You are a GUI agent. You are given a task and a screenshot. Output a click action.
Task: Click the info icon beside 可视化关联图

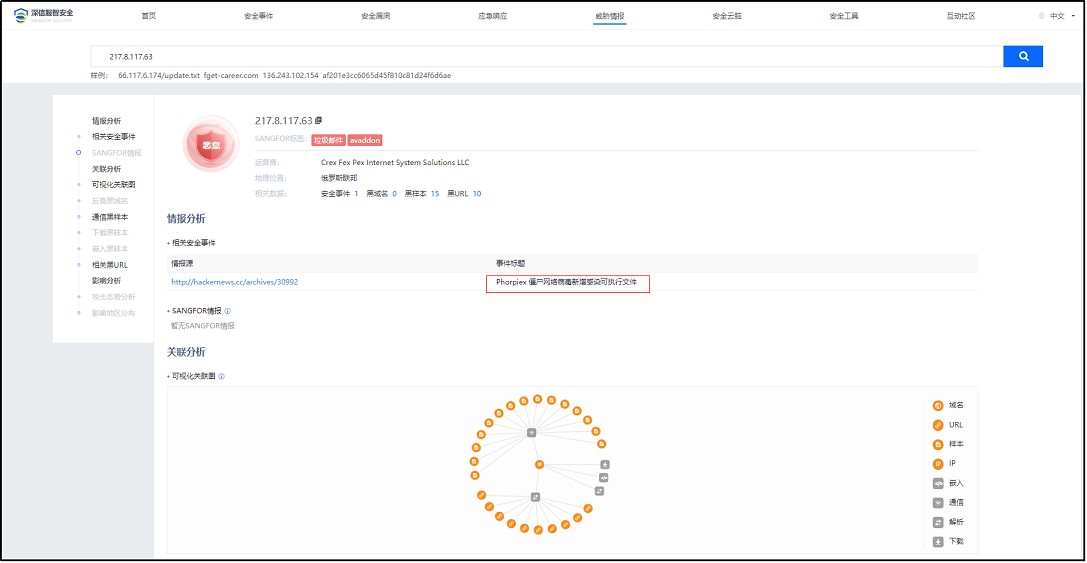221,377
